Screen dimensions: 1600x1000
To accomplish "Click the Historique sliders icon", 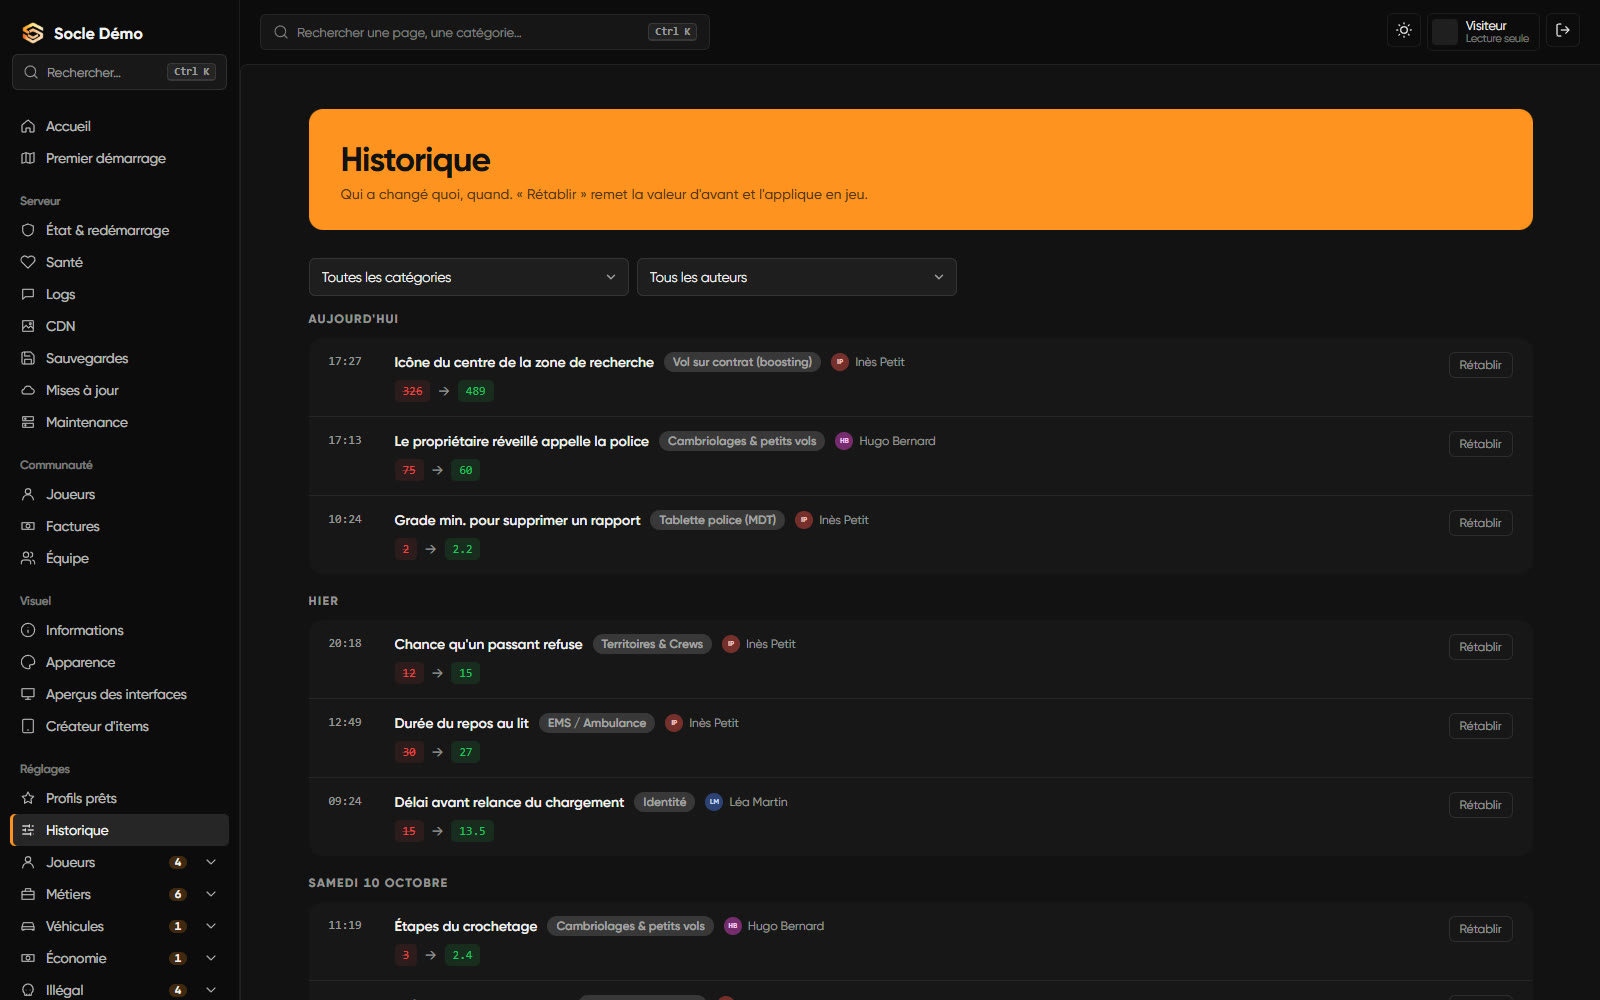I will click(x=28, y=830).
